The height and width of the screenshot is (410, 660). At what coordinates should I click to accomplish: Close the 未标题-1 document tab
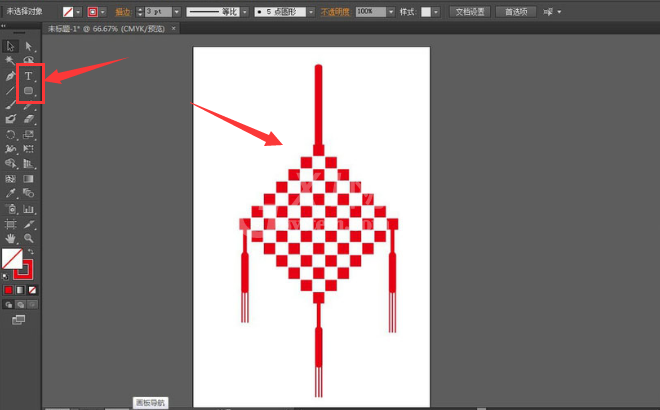[x=173, y=28]
